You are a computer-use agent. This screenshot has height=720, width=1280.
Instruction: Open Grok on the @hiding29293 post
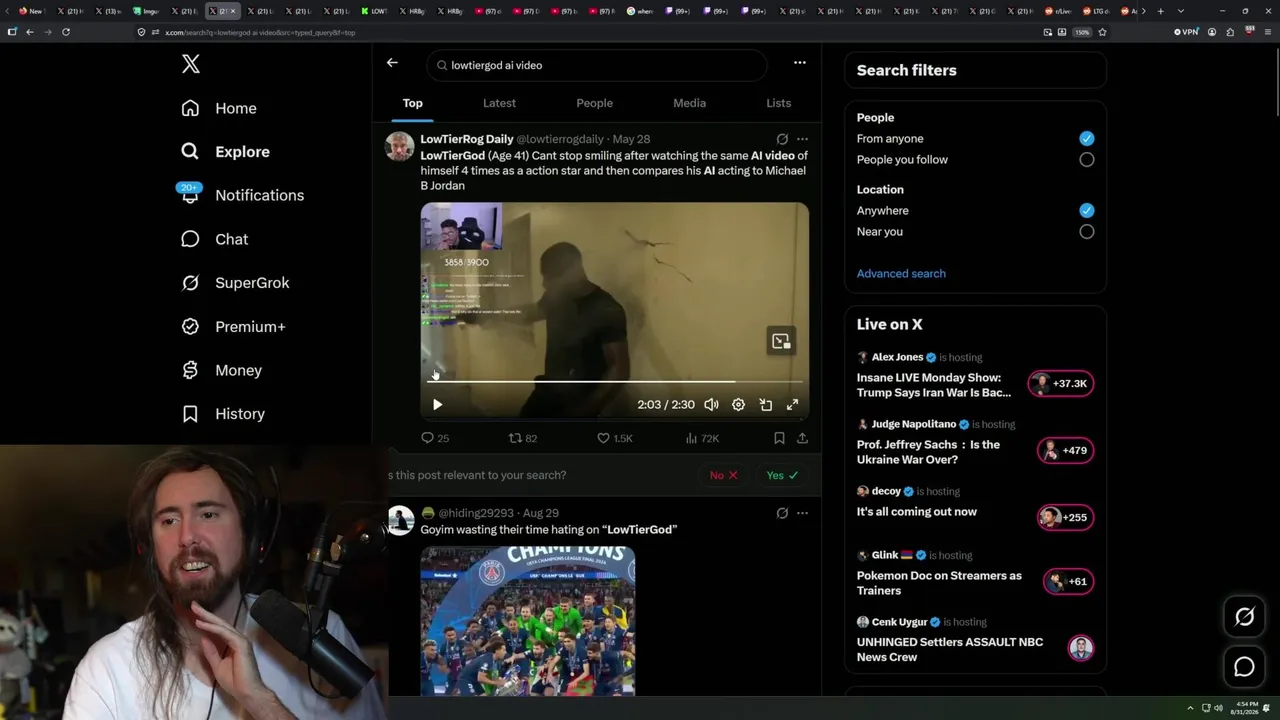pyautogui.click(x=782, y=513)
